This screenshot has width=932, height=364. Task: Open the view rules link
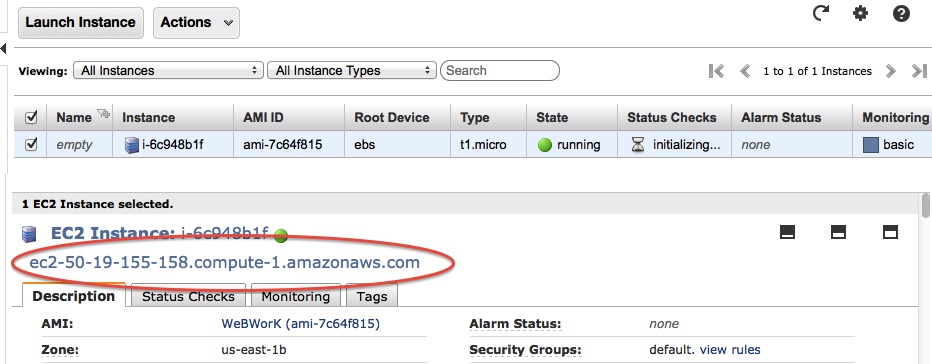tap(730, 350)
